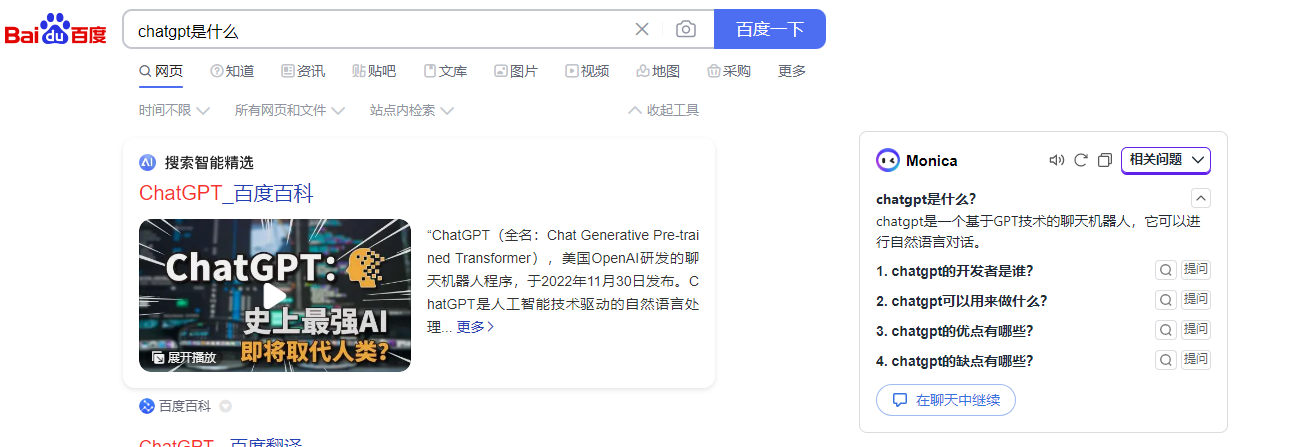Open image search via camera icon
Screen dimensions: 1313x447
(x=685, y=29)
